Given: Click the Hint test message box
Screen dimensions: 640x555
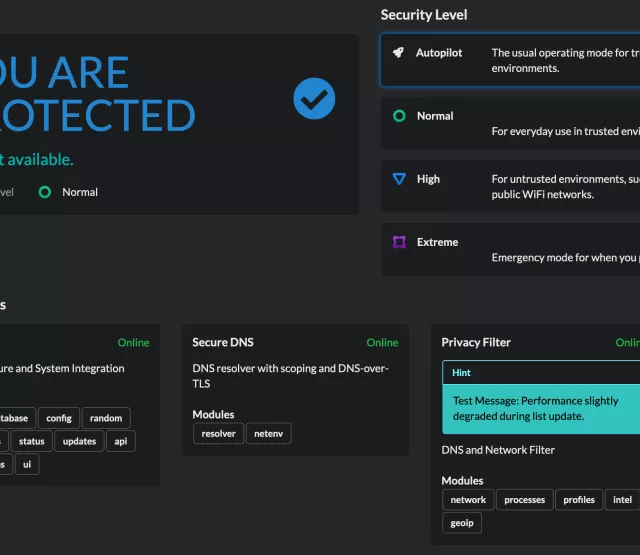Looking at the screenshot, I should 540,408.
